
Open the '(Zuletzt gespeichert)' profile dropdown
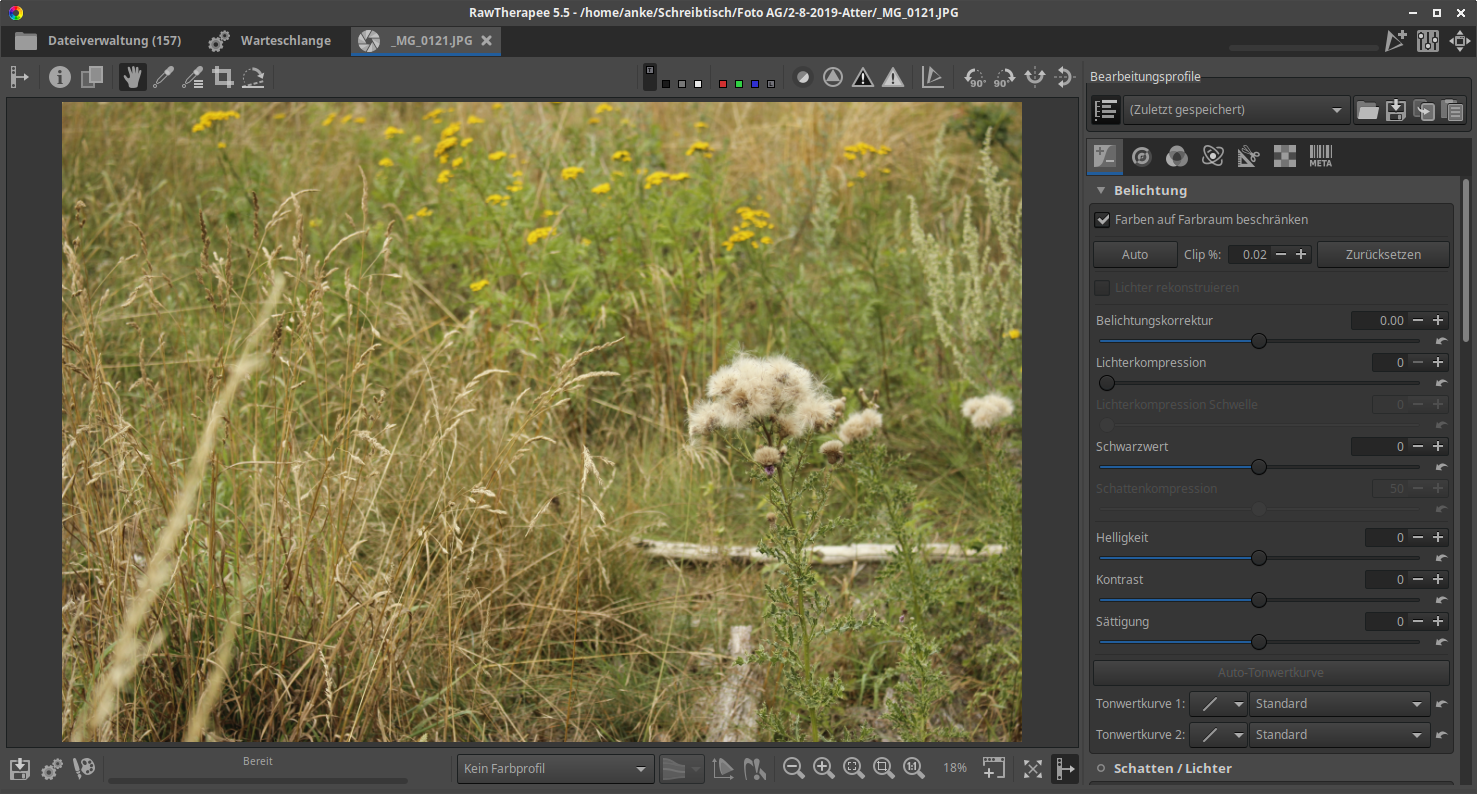[x=1235, y=110]
